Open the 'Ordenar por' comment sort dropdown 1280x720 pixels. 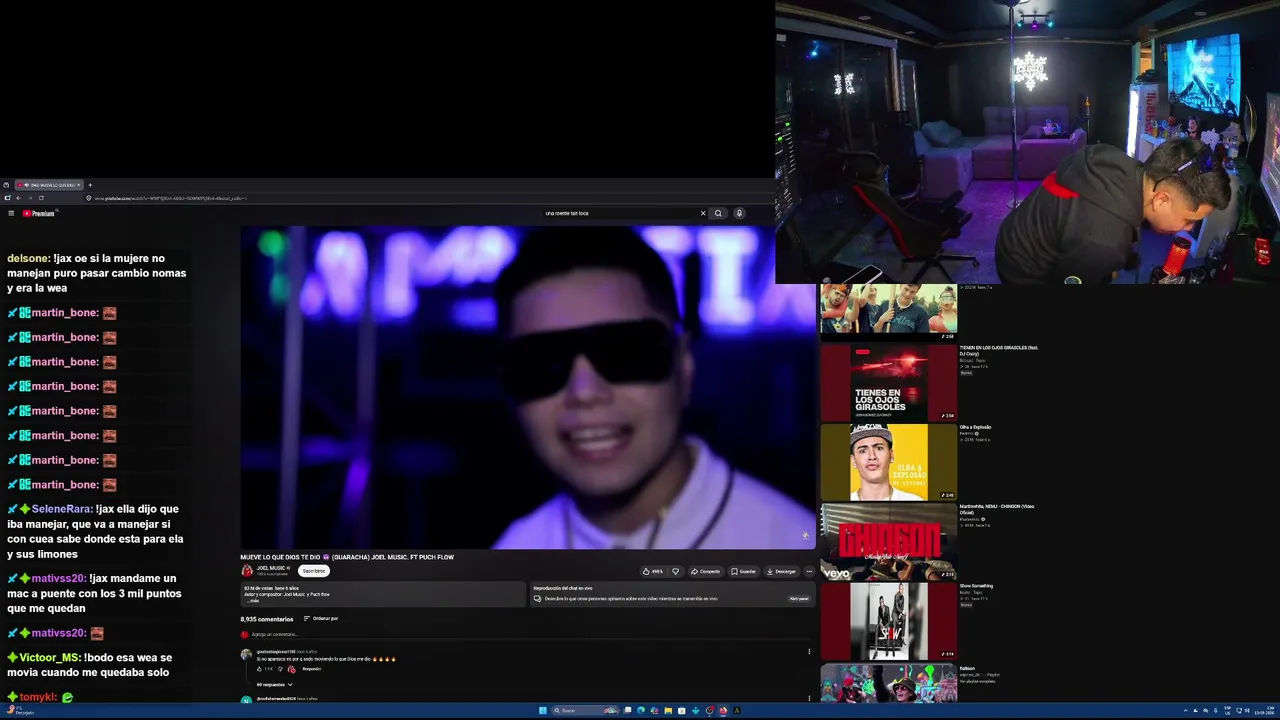321,619
